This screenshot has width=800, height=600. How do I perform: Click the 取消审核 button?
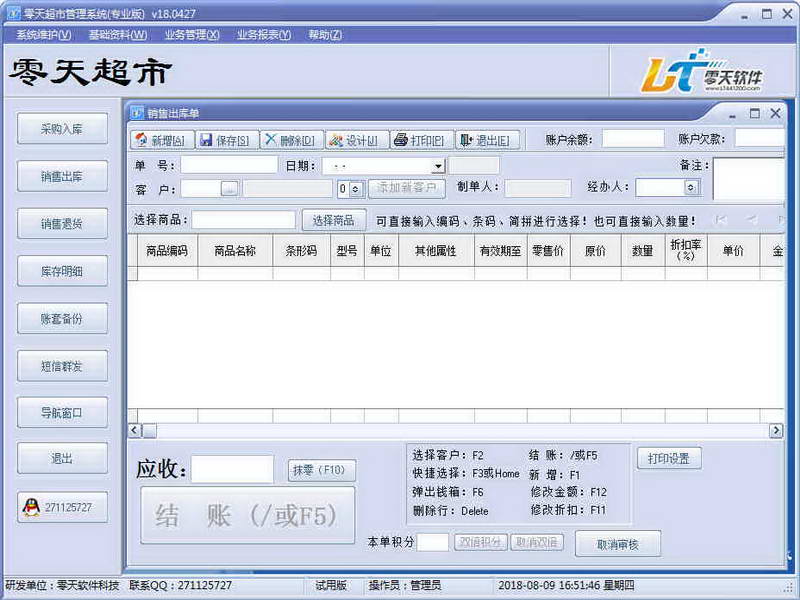618,544
